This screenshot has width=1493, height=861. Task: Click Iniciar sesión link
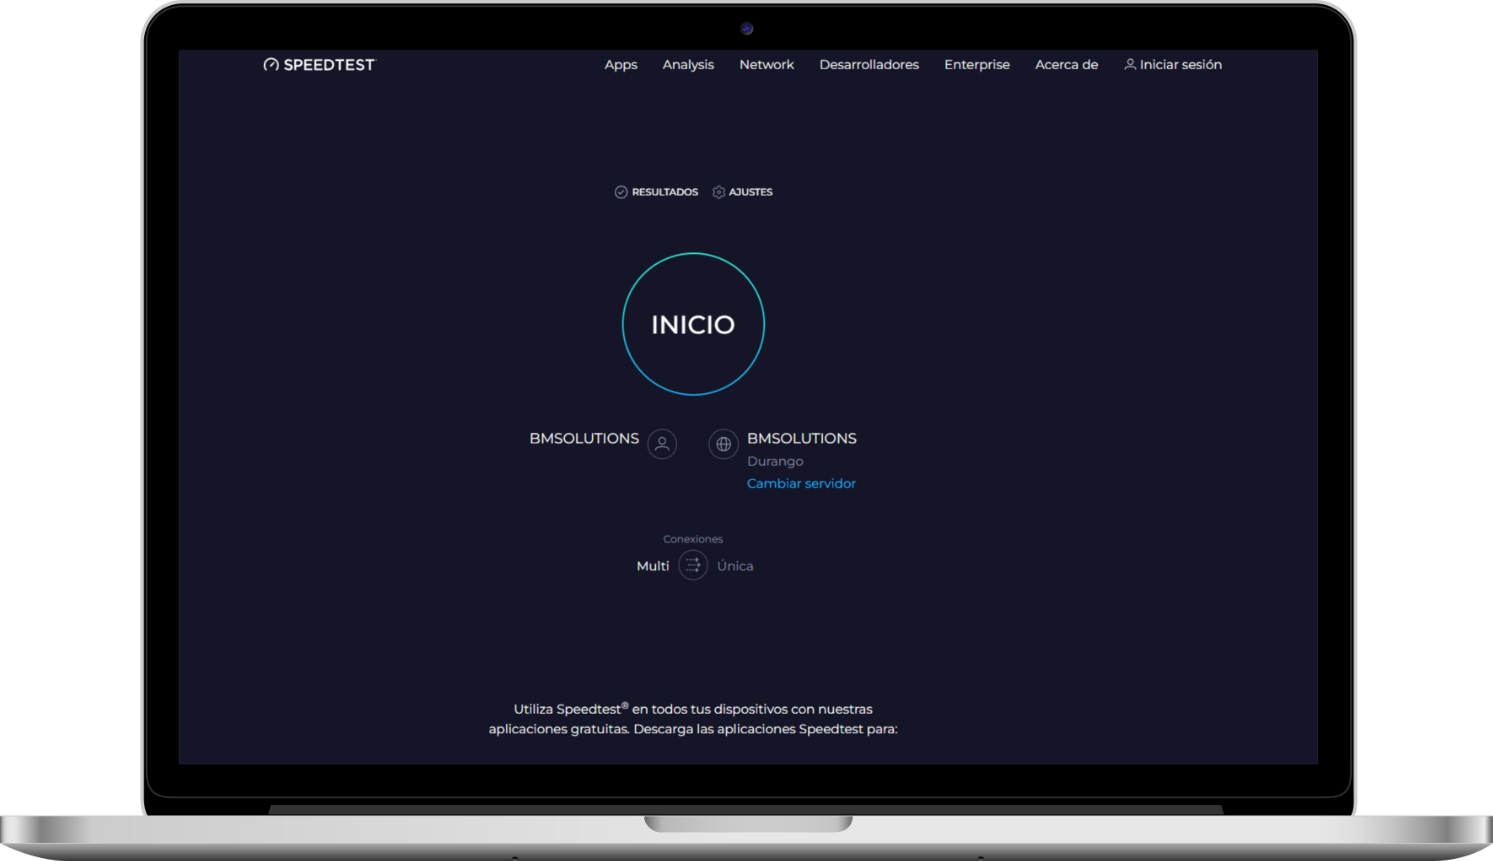[1181, 65]
